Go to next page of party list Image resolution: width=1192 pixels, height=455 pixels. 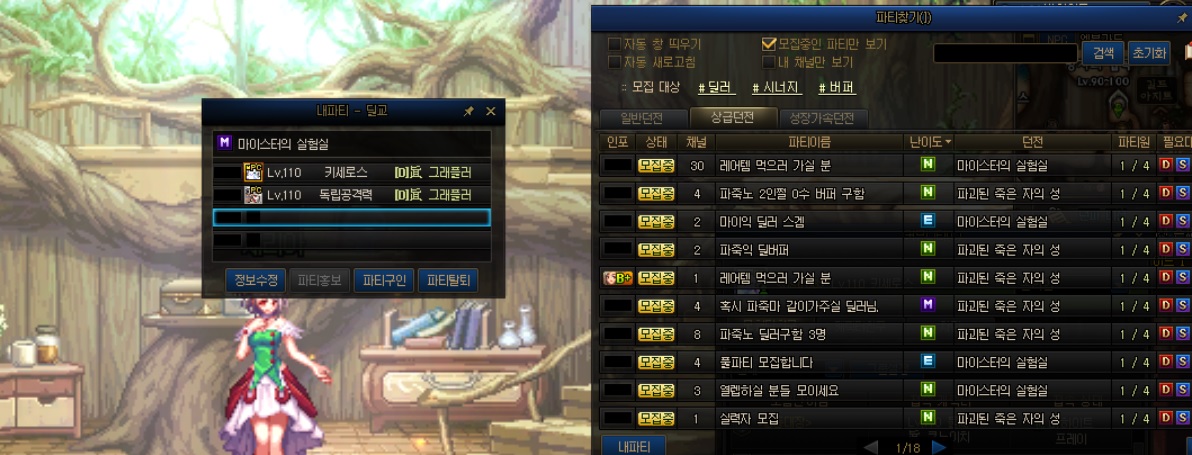pos(940,447)
